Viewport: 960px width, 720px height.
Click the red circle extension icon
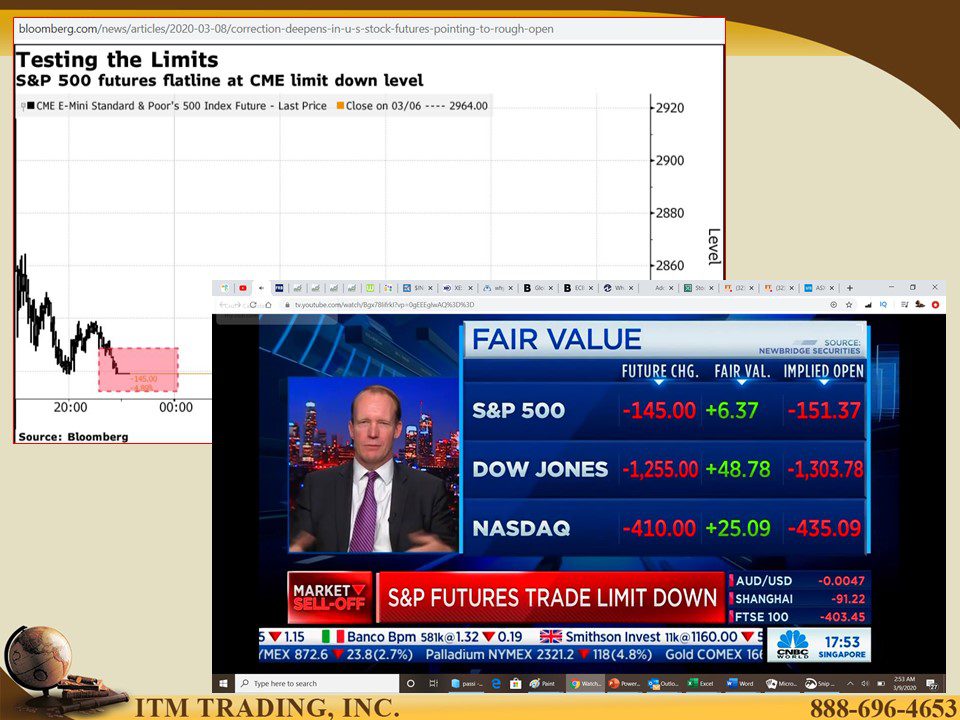point(935,304)
